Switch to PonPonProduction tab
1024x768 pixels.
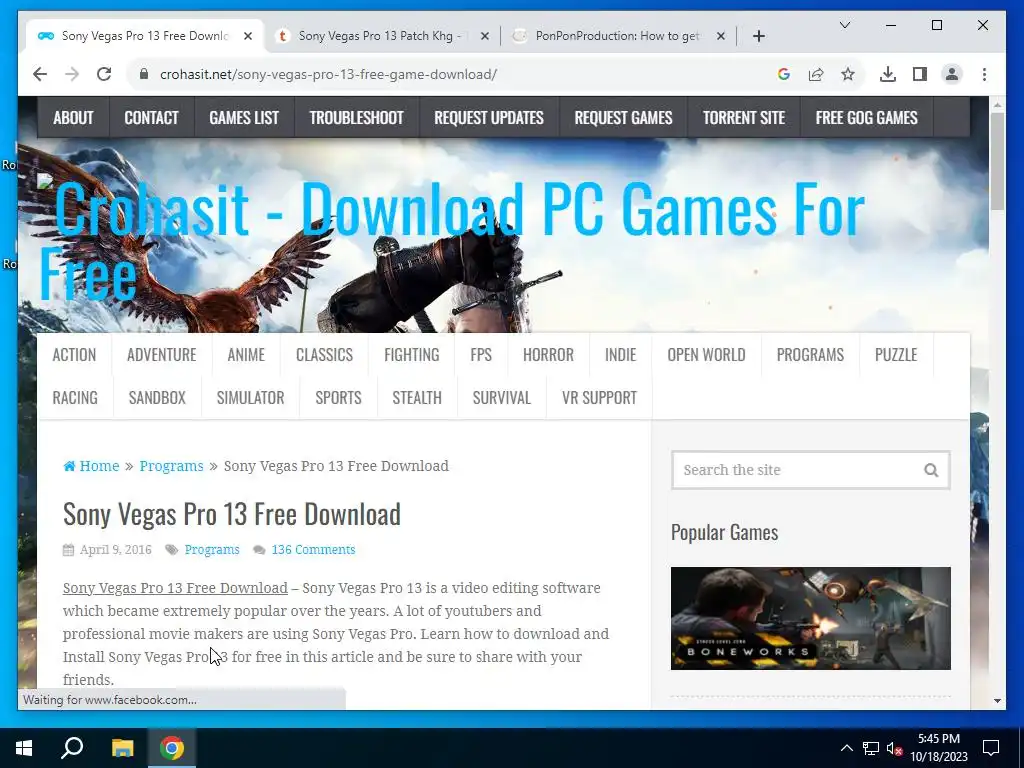(x=617, y=36)
